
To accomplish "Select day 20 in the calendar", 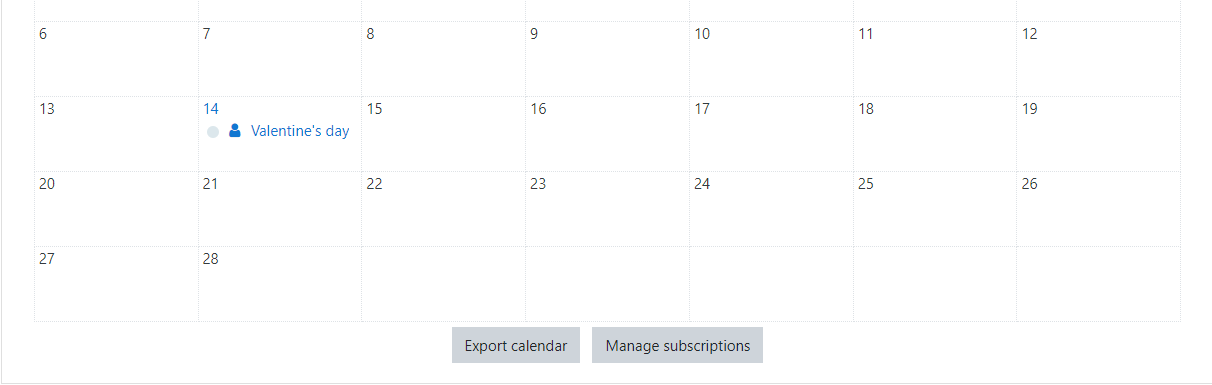I will [116, 209].
